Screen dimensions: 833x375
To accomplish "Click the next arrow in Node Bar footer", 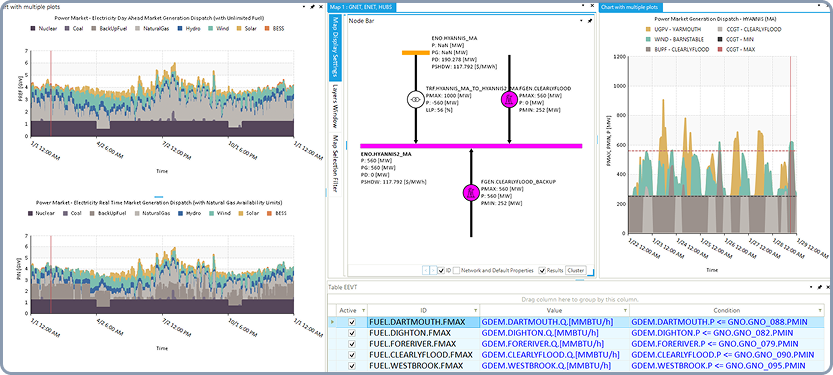I will [x=433, y=270].
